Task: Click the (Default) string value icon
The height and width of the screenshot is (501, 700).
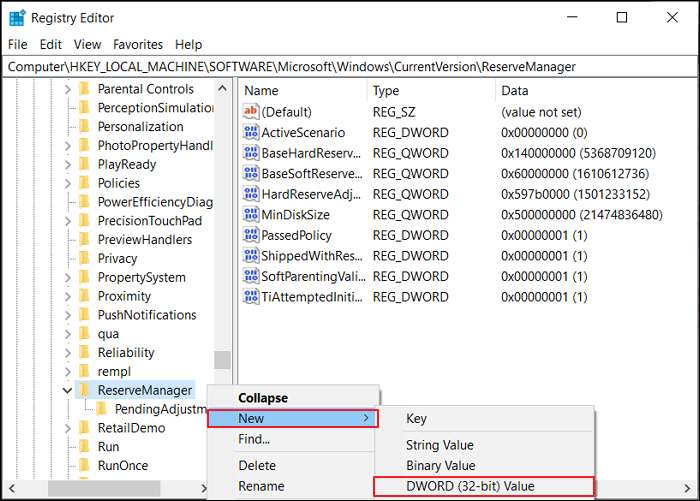Action: coord(251,112)
